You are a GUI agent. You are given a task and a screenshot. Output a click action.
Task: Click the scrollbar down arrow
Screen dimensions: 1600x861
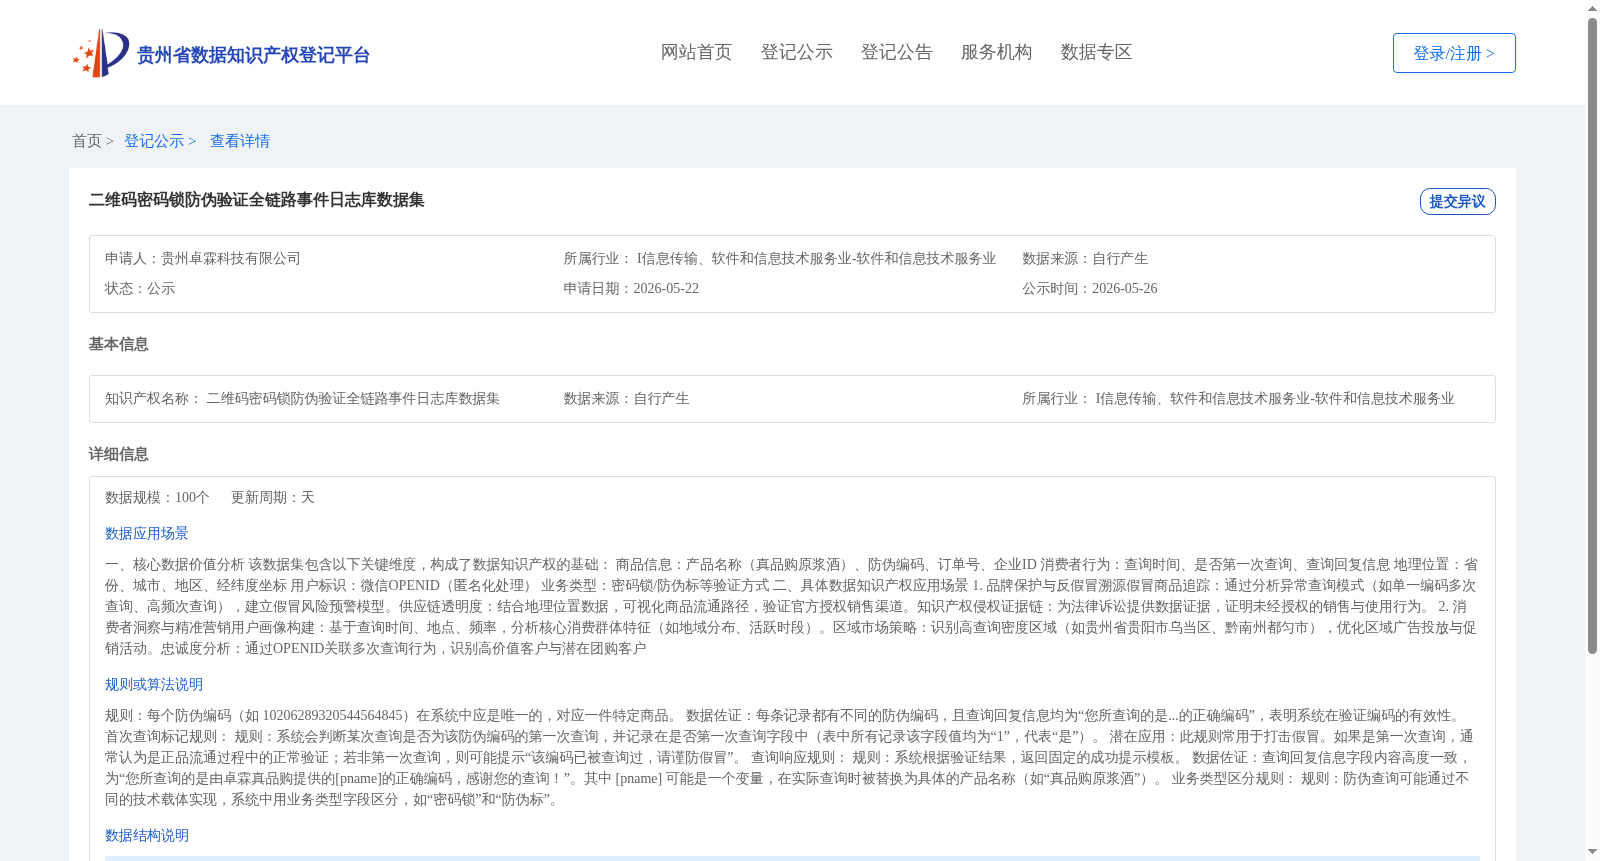click(1592, 853)
